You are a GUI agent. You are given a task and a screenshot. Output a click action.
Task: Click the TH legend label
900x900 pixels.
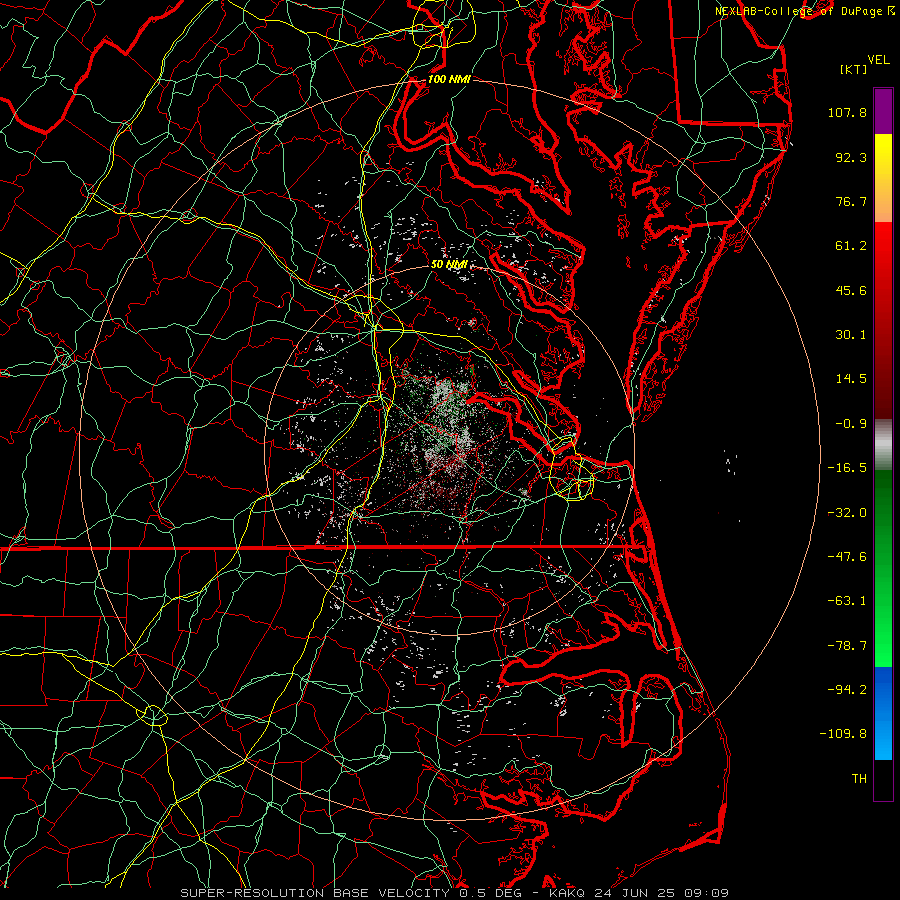click(x=859, y=779)
